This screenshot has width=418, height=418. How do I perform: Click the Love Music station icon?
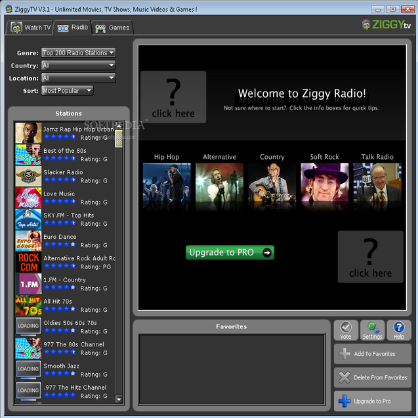coord(28,198)
